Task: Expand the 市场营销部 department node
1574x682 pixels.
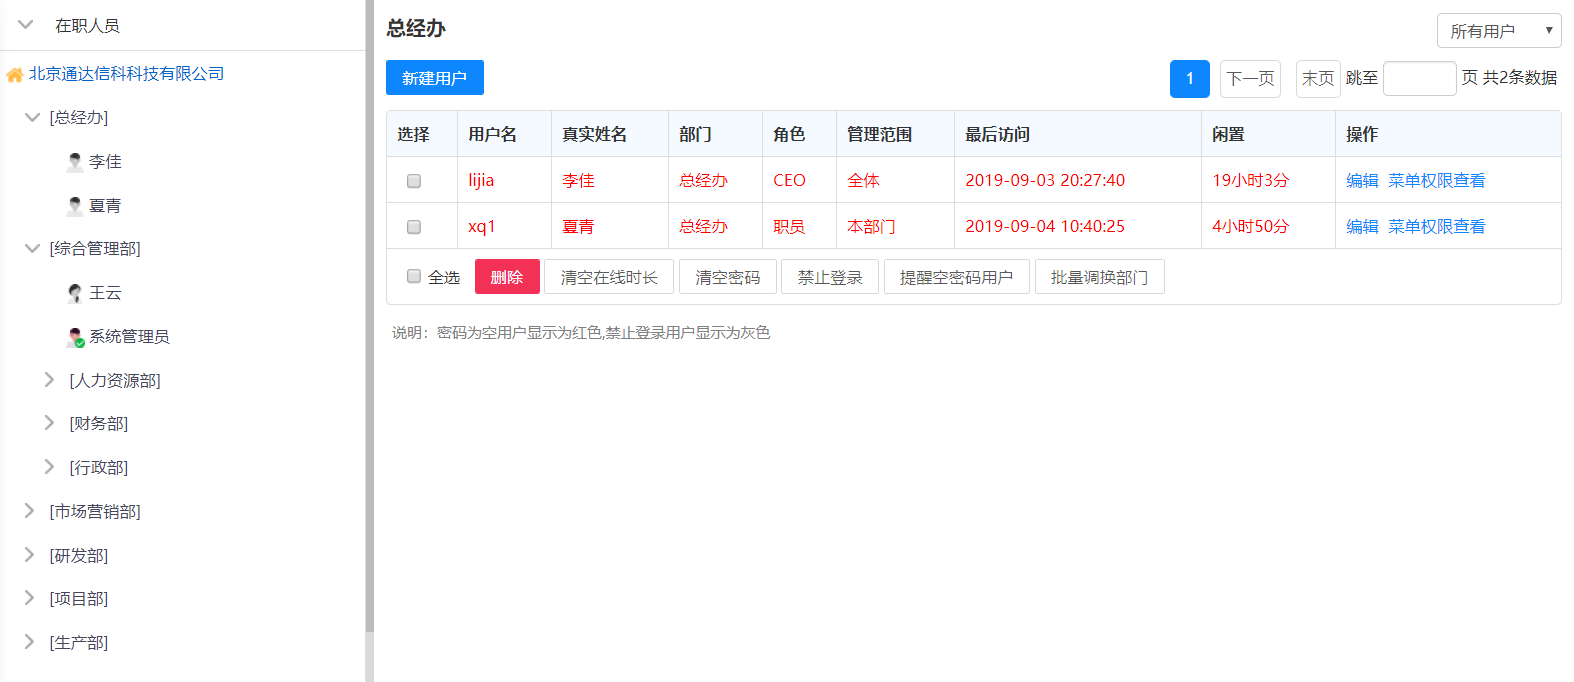Action: click(x=29, y=511)
